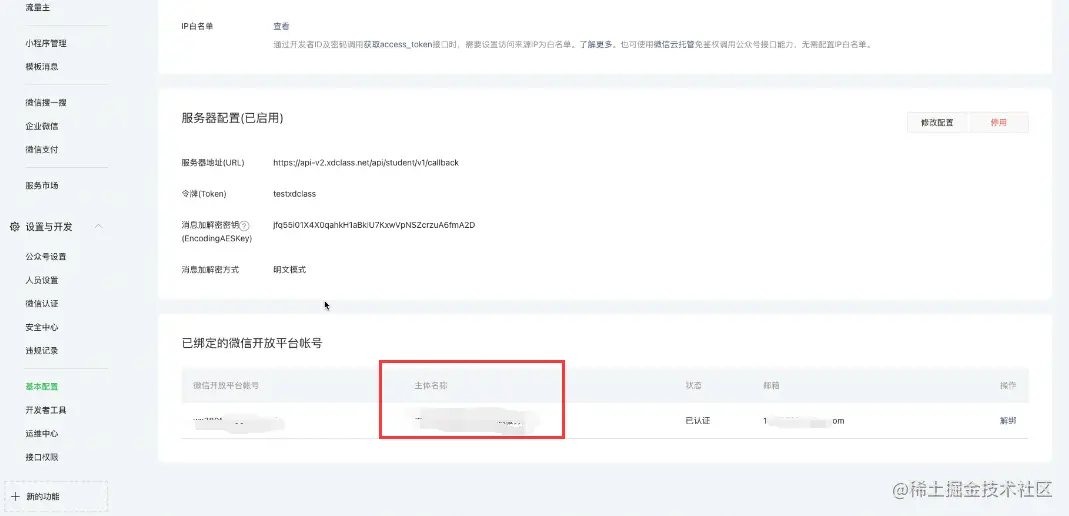The image size is (1069, 516).
Task: Click the gear icon beside 设置与开发
Action: point(14,226)
